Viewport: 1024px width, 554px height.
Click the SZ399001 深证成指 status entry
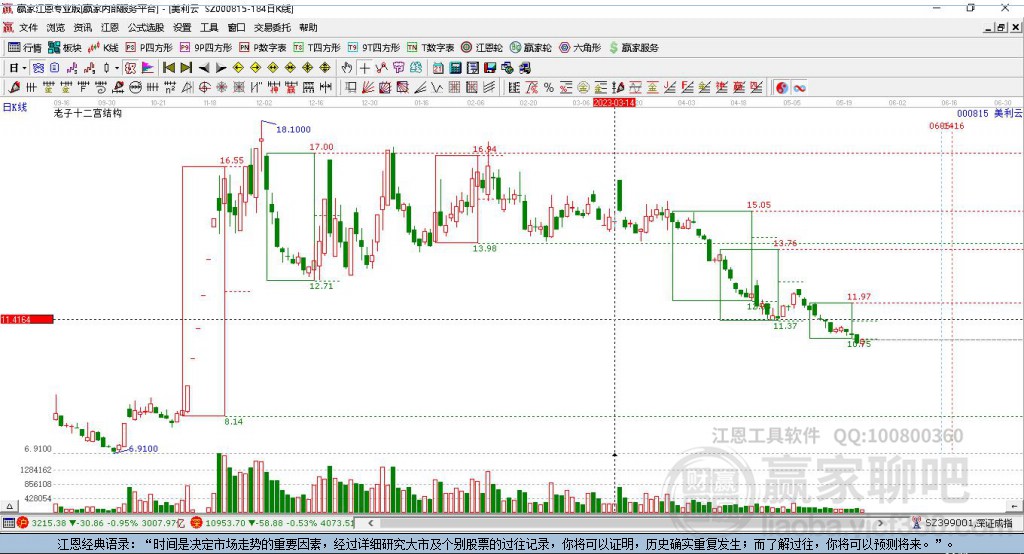962,523
